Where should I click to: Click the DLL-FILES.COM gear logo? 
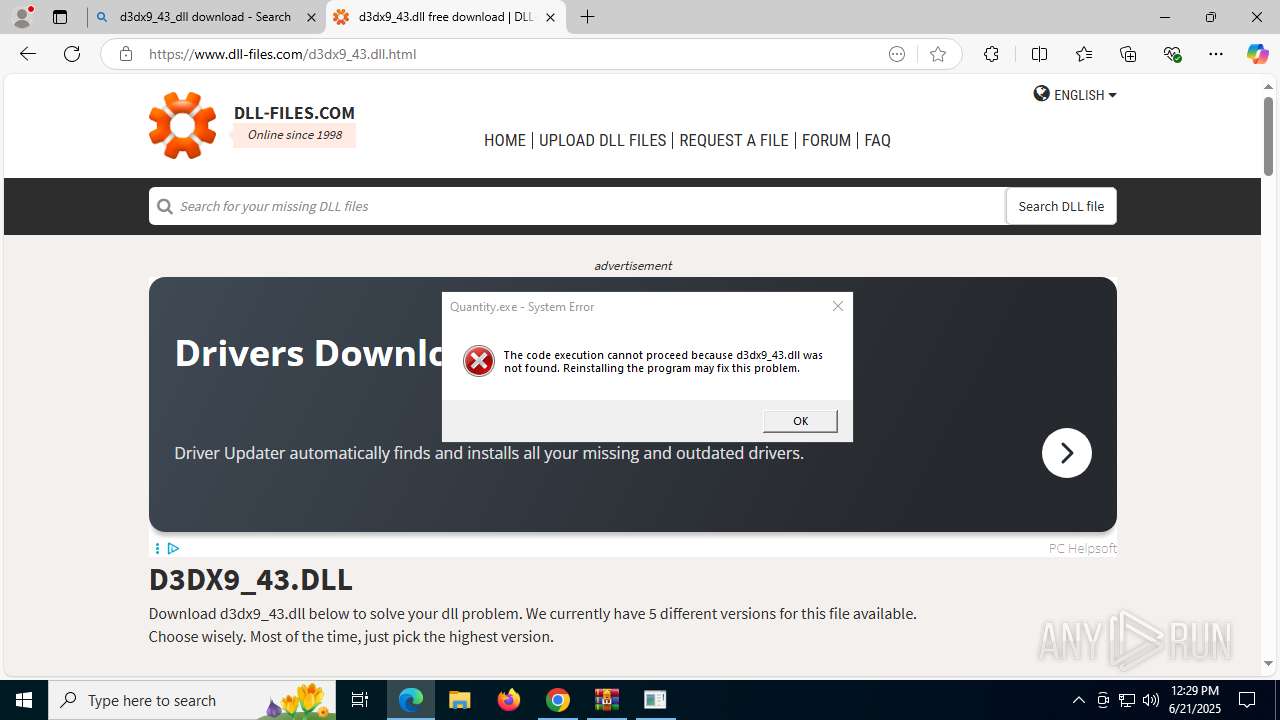(x=182, y=125)
